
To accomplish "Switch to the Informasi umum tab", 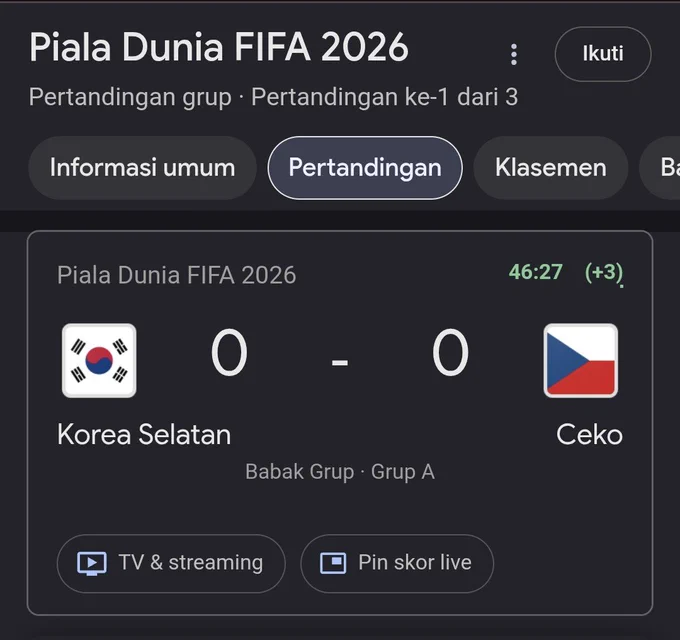I will tap(143, 168).
